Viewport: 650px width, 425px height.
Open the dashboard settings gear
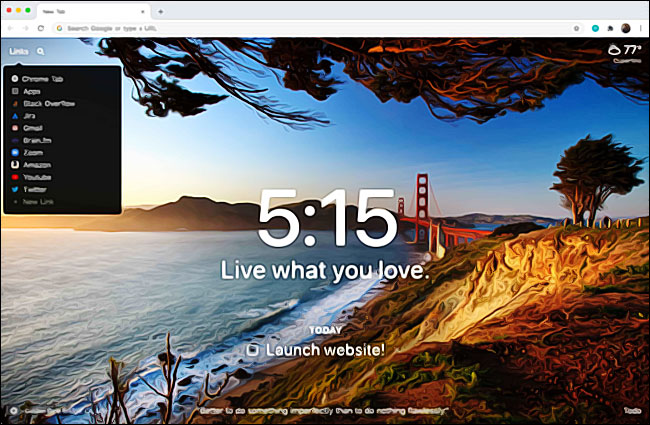click(14, 410)
